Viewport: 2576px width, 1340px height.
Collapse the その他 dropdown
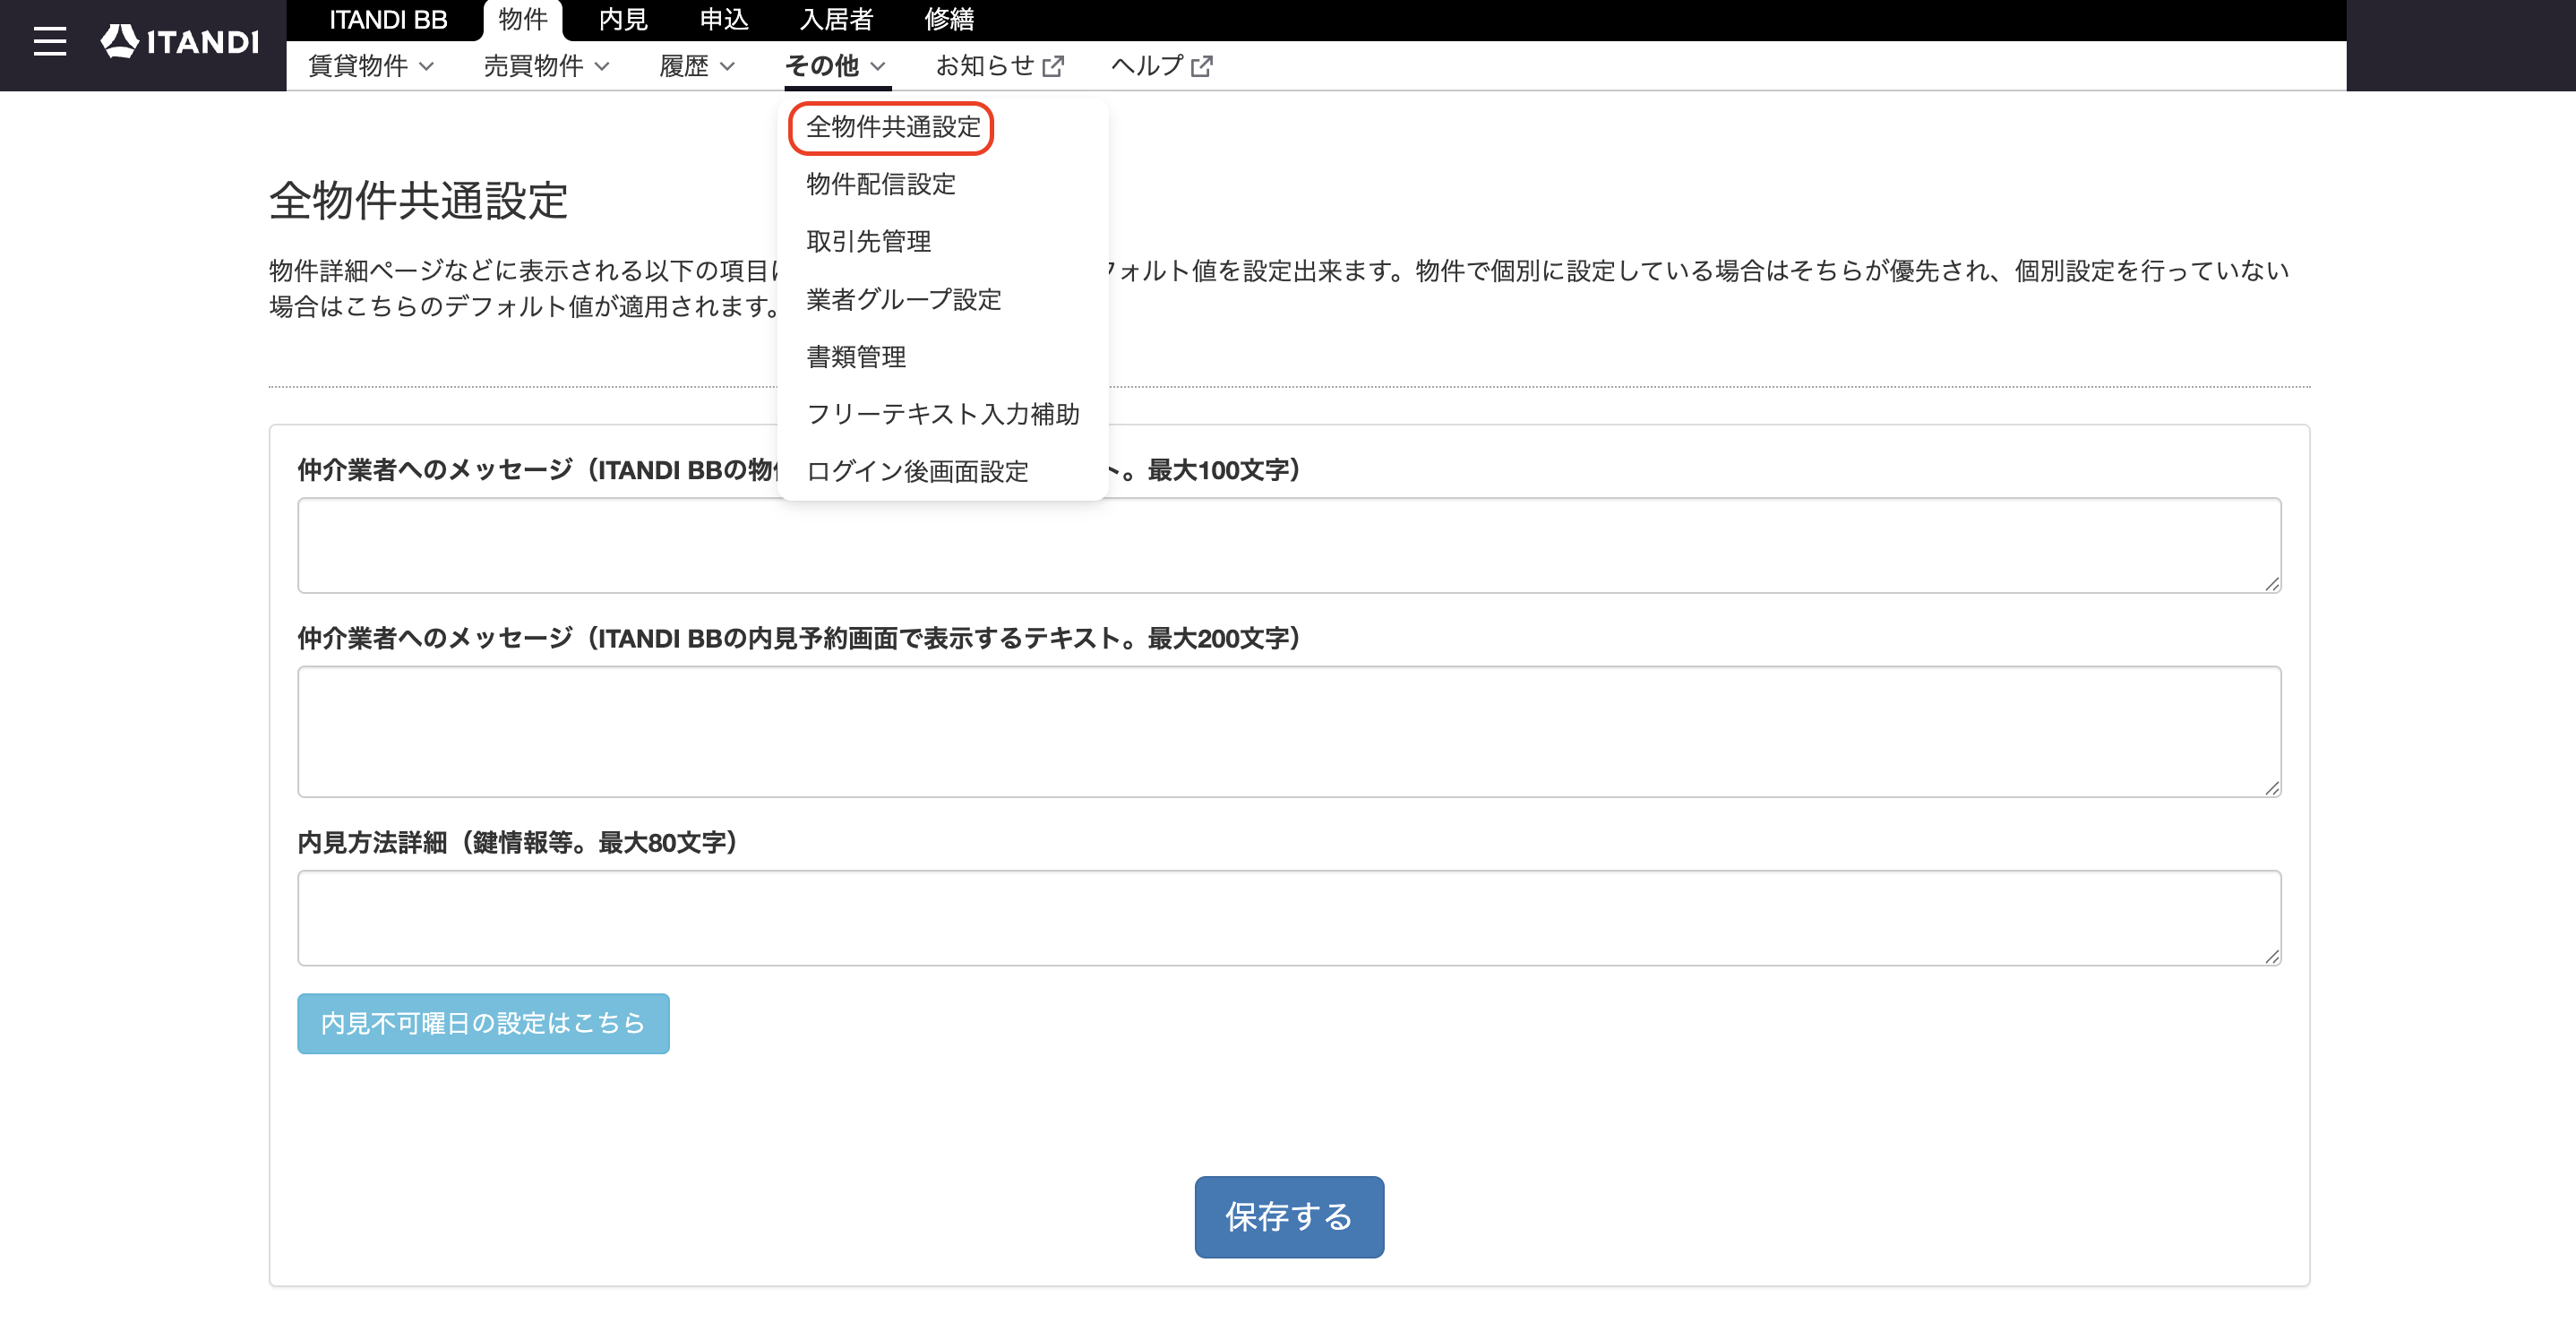(836, 66)
